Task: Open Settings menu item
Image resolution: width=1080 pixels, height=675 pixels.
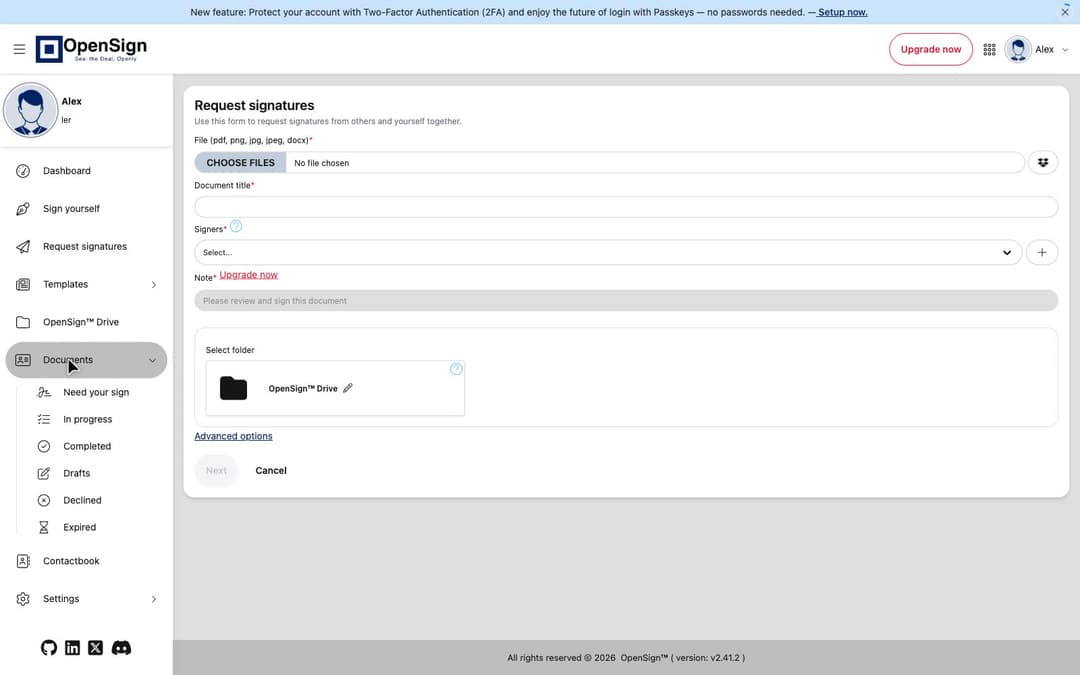Action: pyautogui.click(x=61, y=599)
